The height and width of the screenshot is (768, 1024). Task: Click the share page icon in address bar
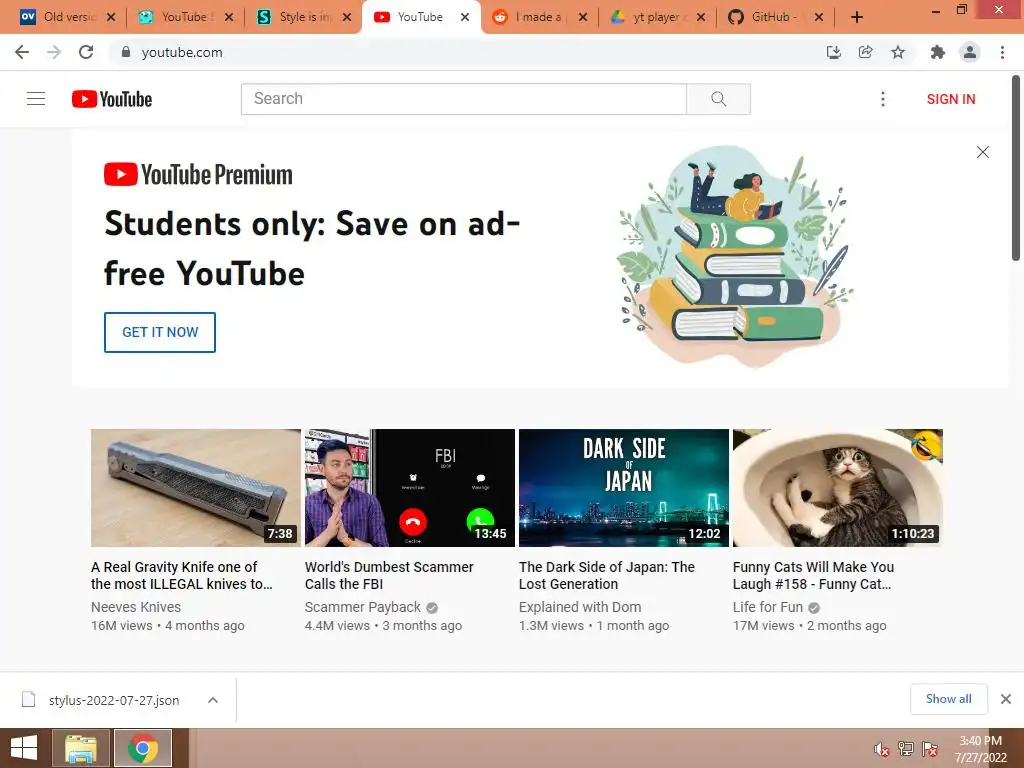click(x=866, y=52)
